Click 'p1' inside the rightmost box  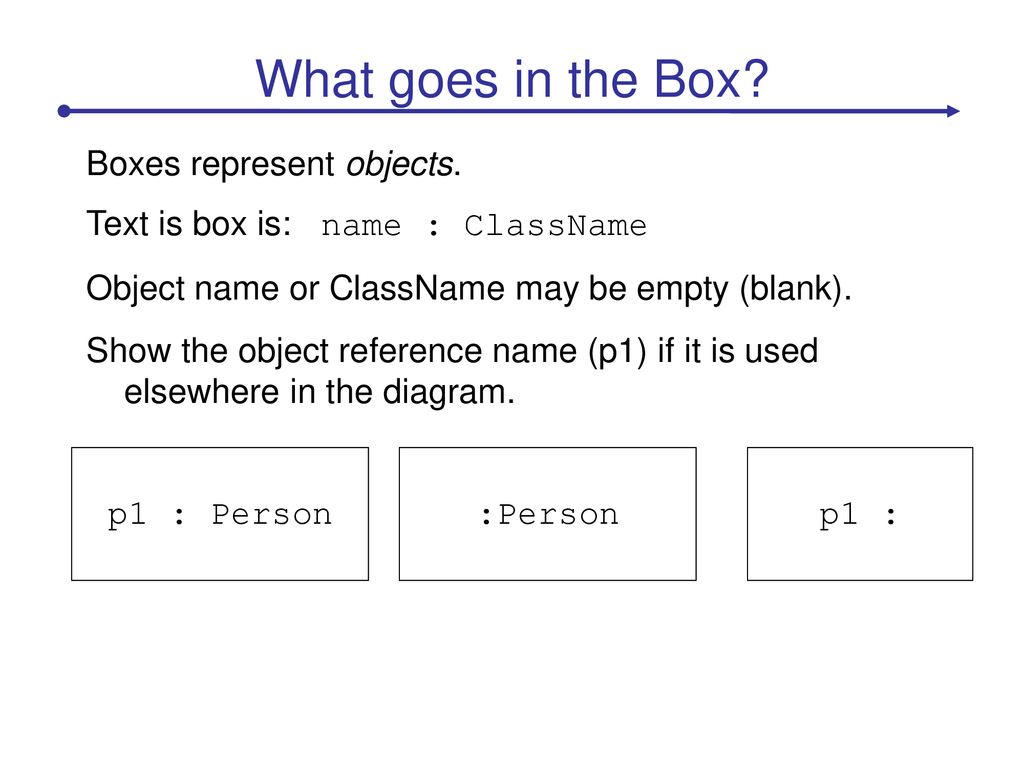[838, 516]
